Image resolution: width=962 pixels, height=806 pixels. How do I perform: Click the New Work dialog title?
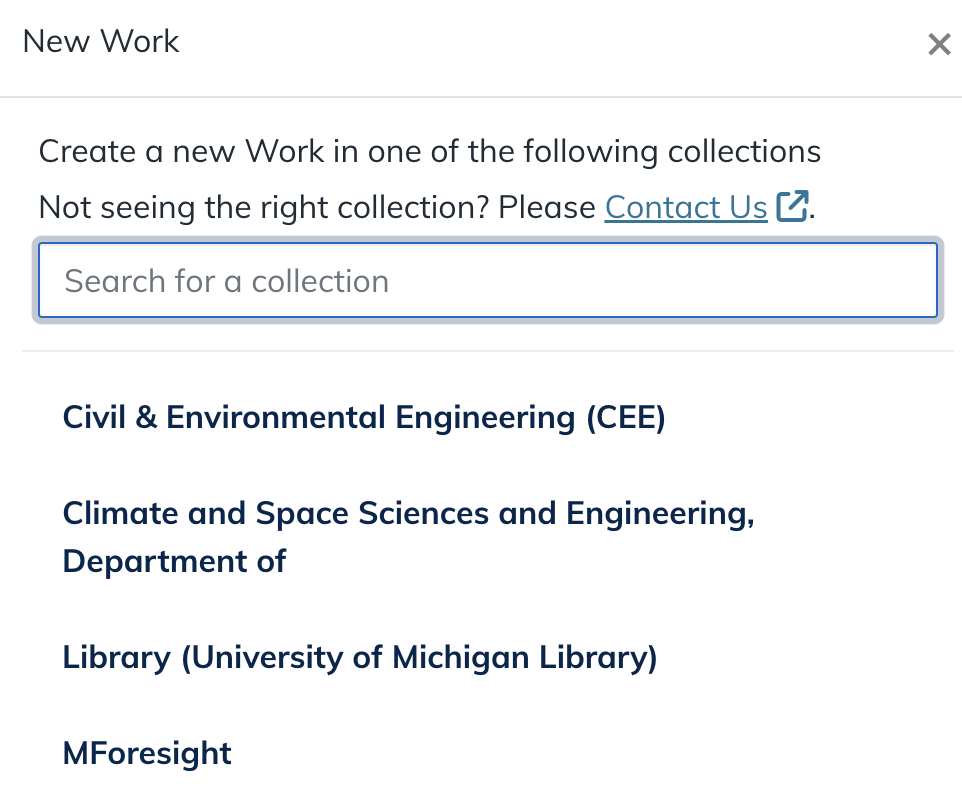click(100, 41)
